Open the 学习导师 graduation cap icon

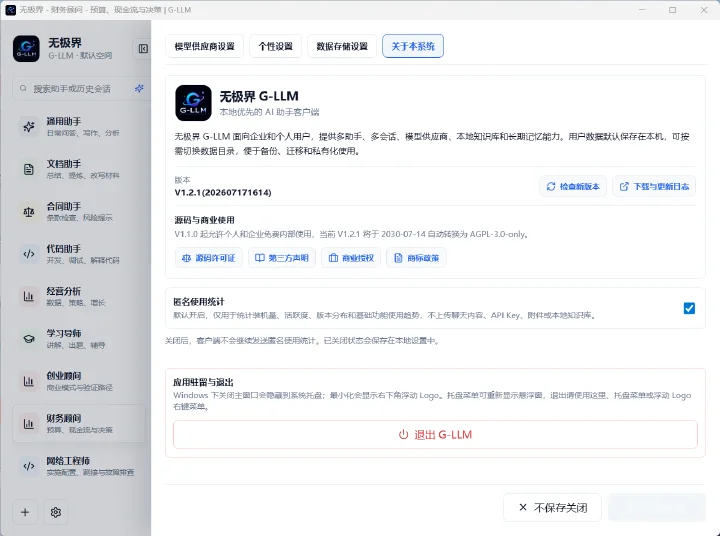[x=29, y=339]
